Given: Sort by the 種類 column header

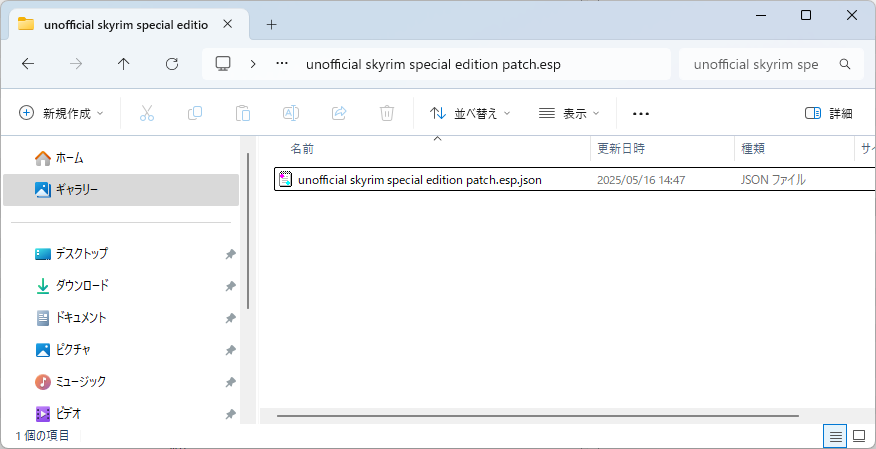Looking at the screenshot, I should [x=753, y=149].
